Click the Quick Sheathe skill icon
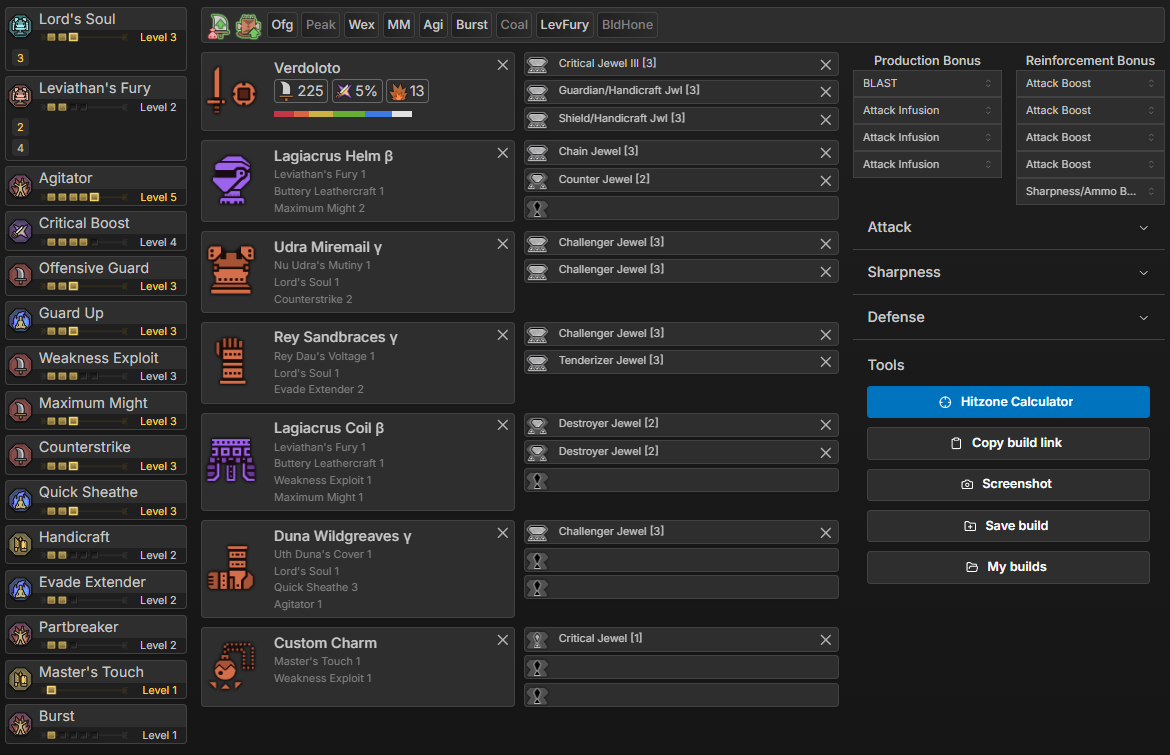The height and width of the screenshot is (755, 1170). click(x=20, y=499)
